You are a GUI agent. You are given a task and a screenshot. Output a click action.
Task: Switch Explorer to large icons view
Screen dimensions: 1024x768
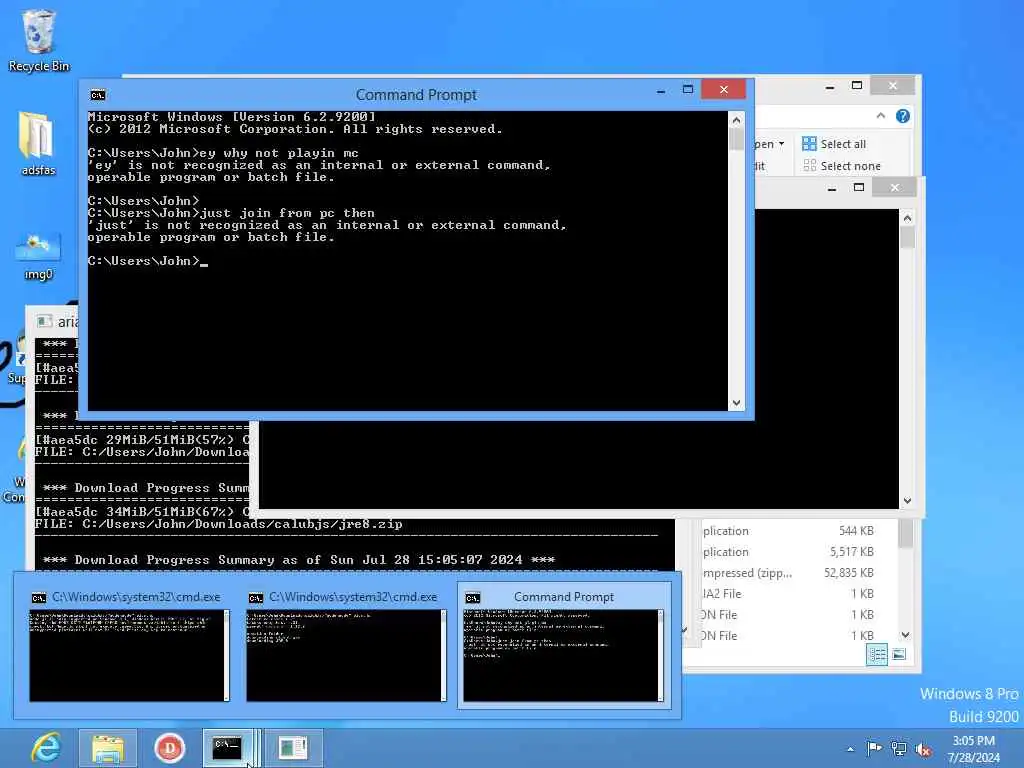[x=899, y=654]
